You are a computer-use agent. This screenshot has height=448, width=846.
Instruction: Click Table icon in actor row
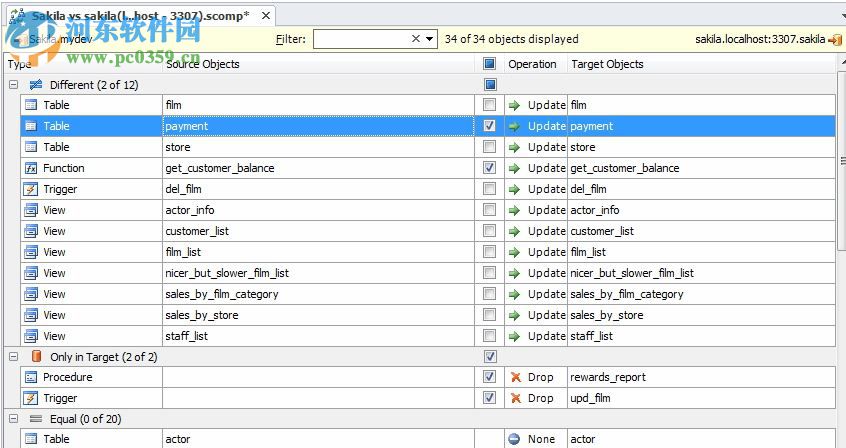click(x=31, y=439)
